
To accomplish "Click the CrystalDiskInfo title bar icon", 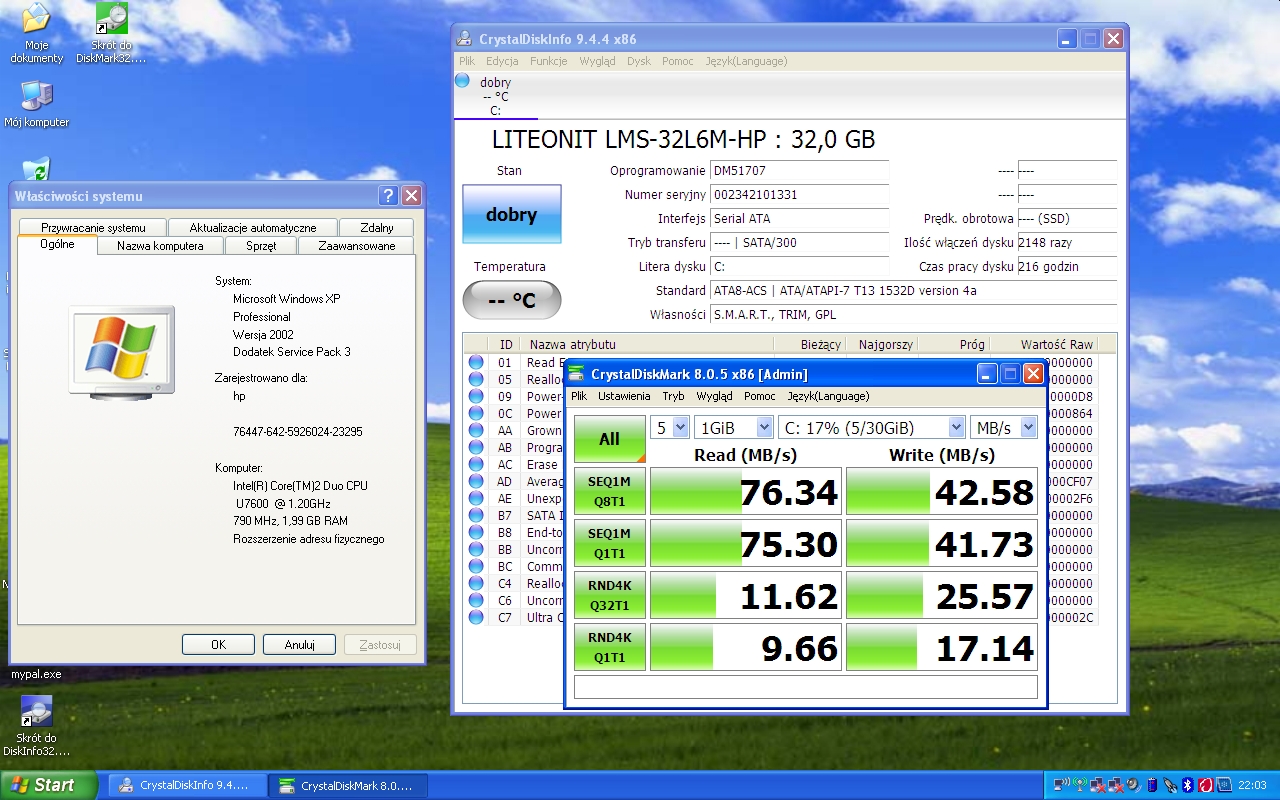I will (x=464, y=39).
